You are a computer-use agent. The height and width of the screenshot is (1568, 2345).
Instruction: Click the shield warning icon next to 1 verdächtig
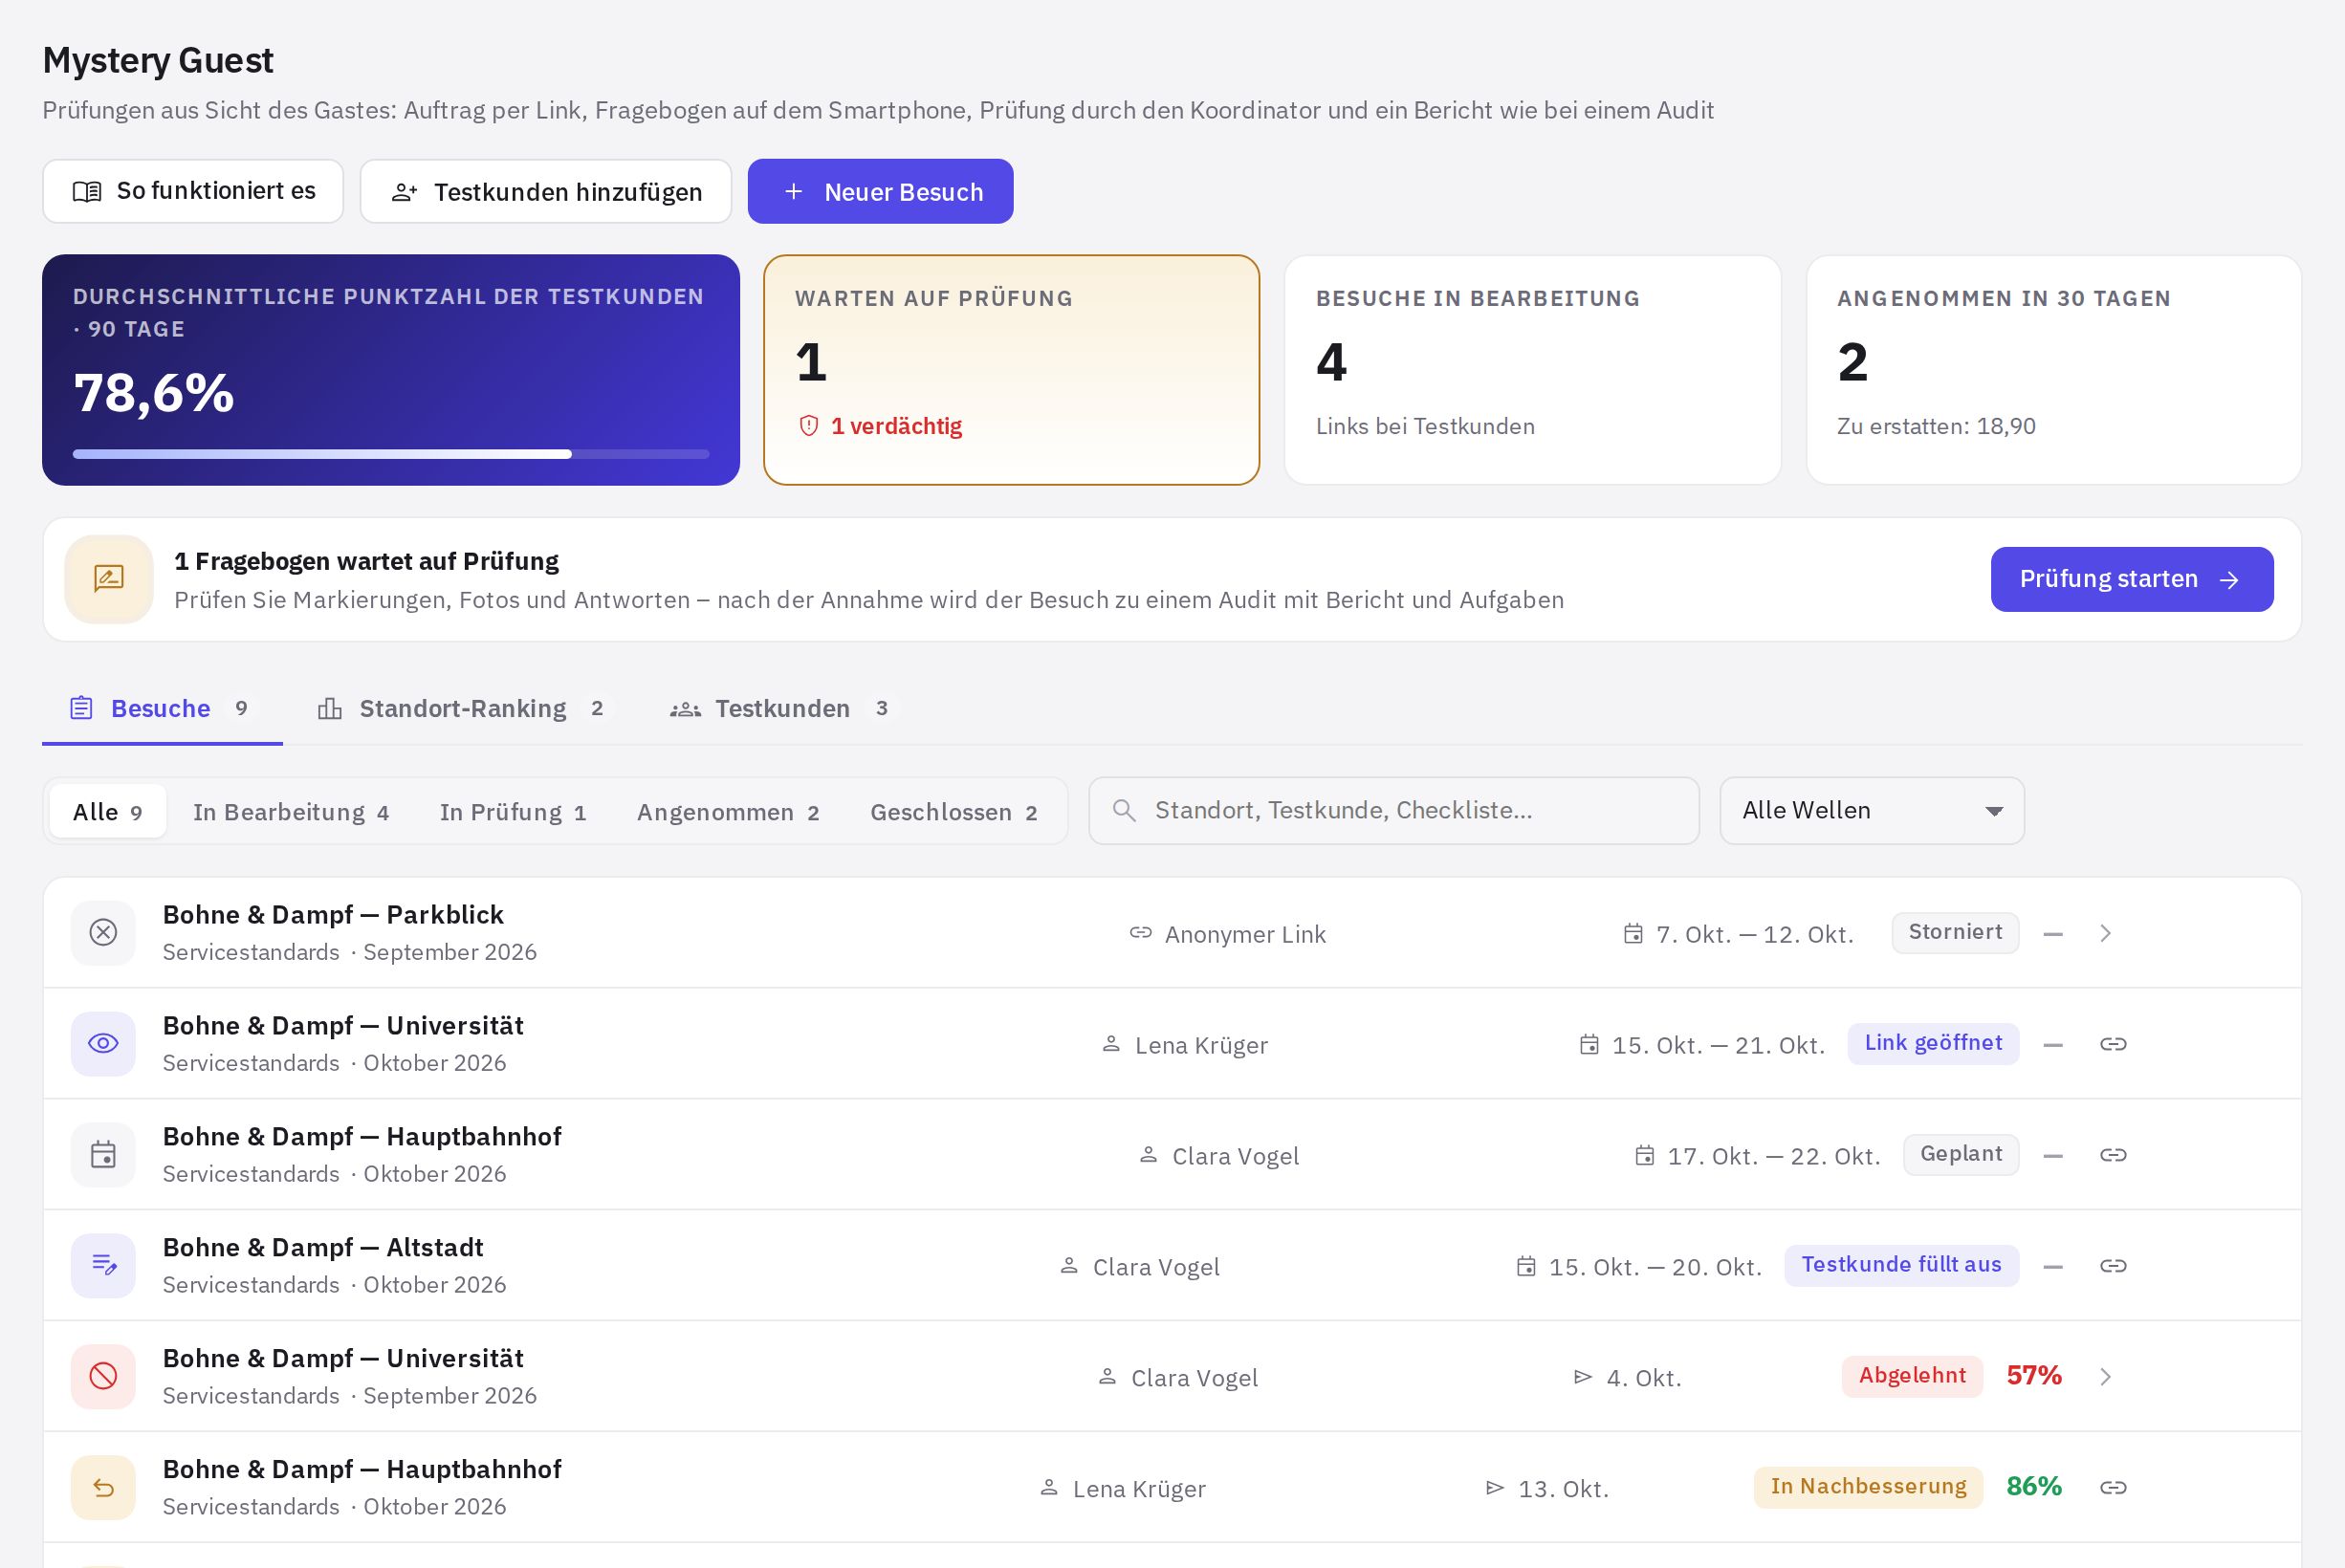(x=809, y=426)
